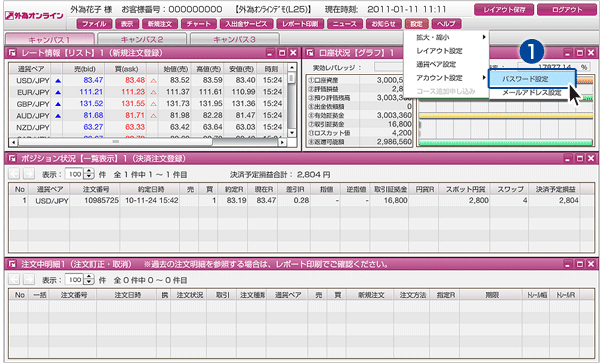The image size is (600, 363).
Task: Go to previous page in ポジション状況 panel
Action: pyautogui.click(x=14, y=174)
